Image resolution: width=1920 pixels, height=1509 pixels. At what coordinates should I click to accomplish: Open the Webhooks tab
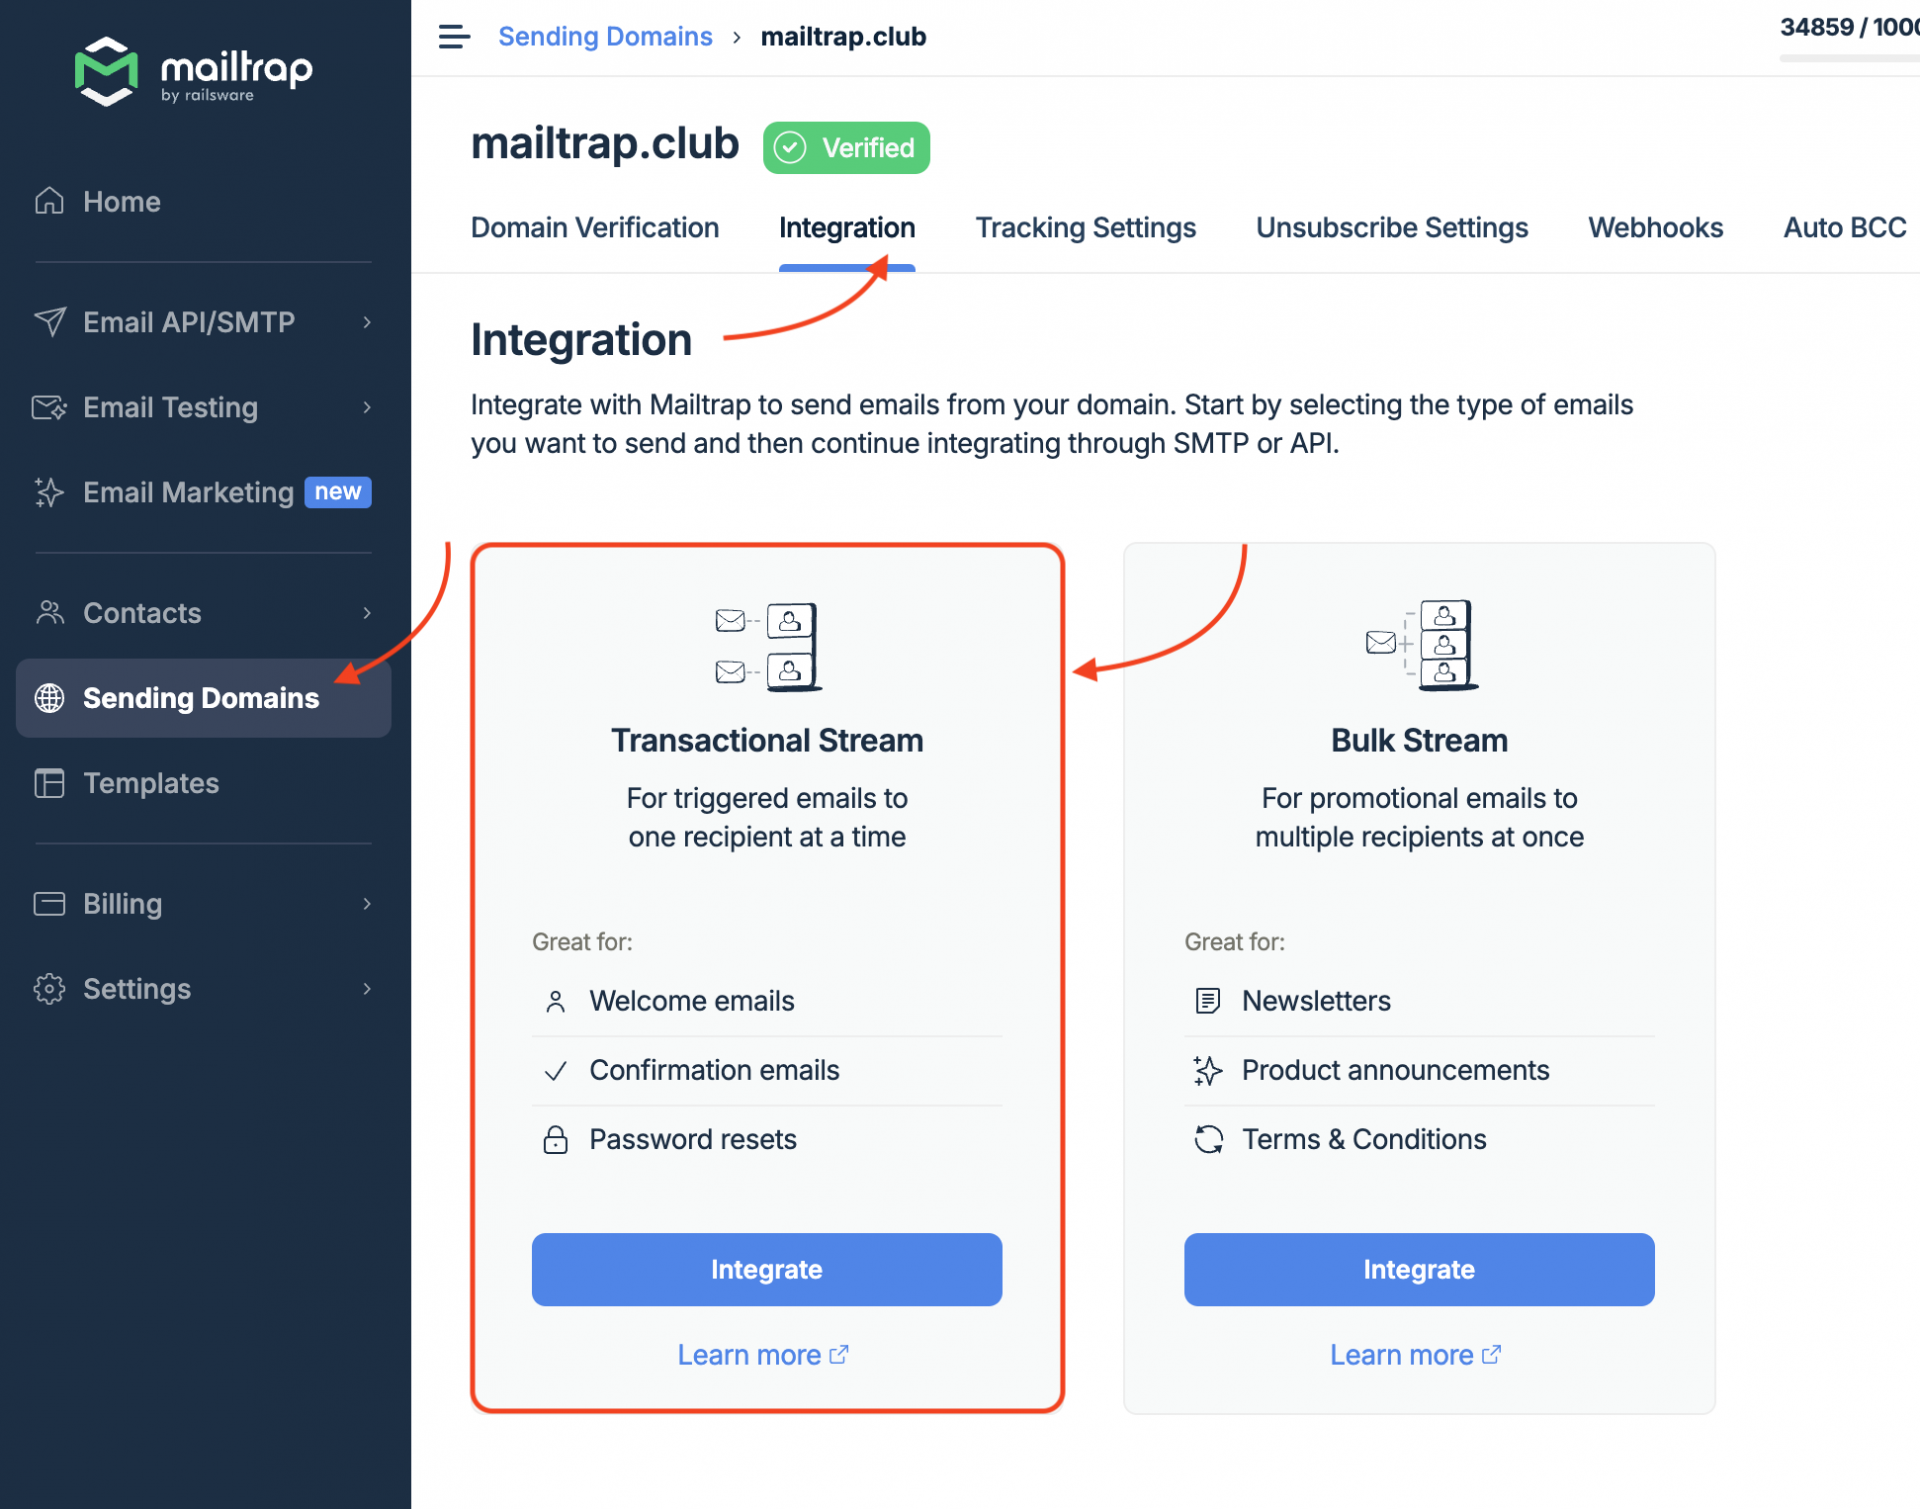click(x=1655, y=228)
